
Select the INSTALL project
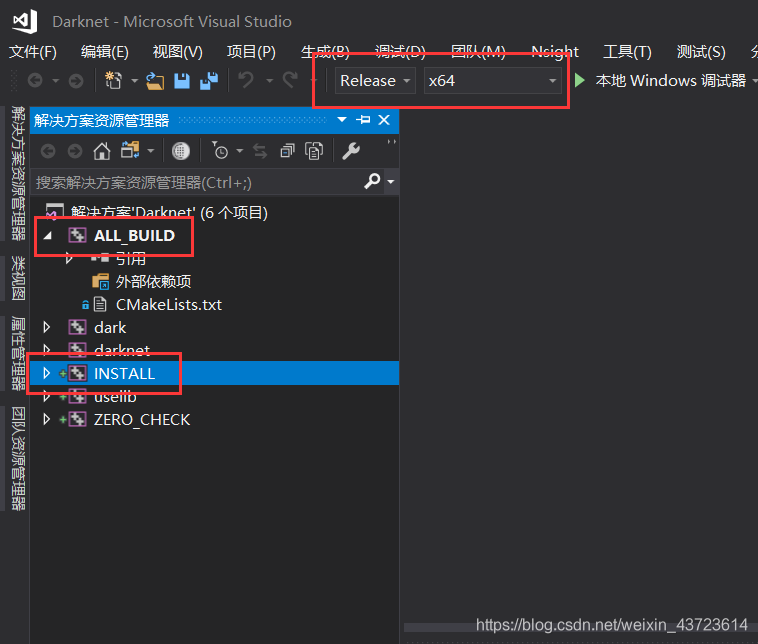124,373
